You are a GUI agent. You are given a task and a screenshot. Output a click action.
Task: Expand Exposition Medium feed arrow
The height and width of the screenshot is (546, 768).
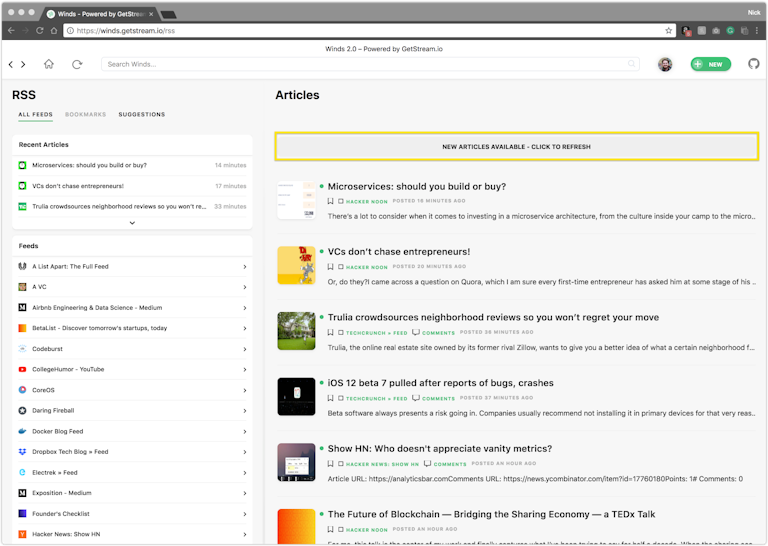[x=244, y=494]
